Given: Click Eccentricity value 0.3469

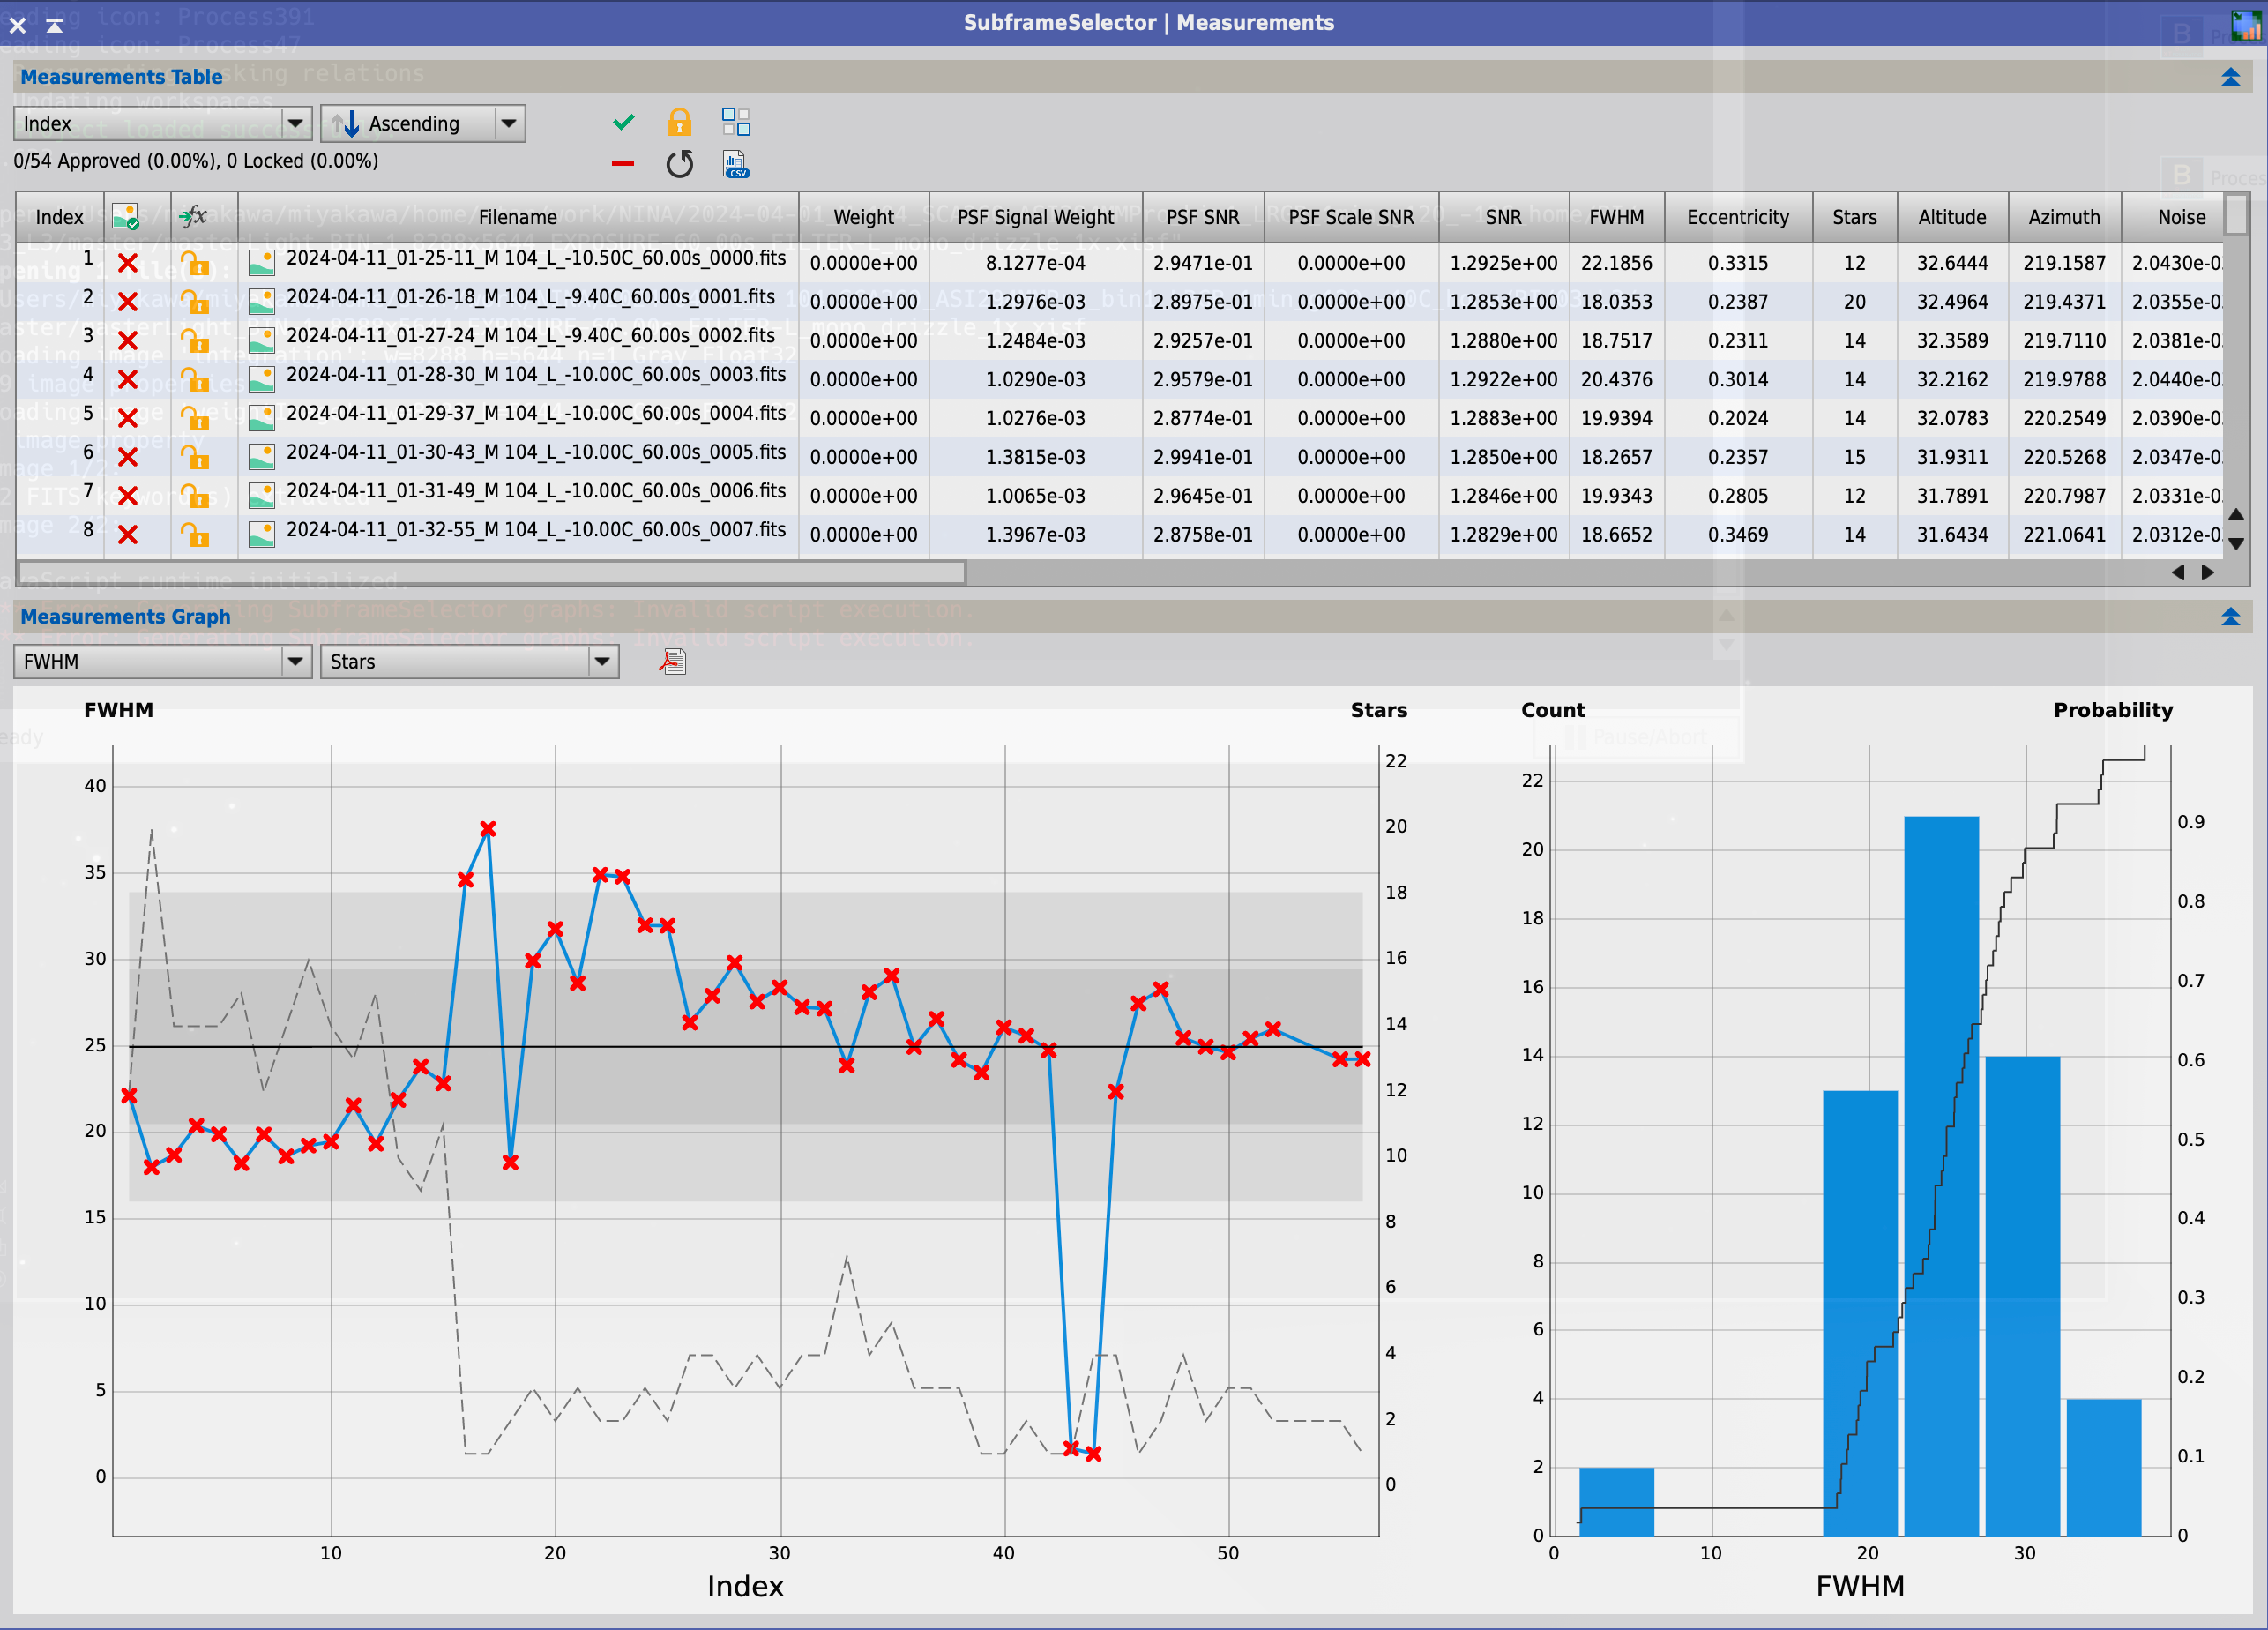Looking at the screenshot, I should click(x=1738, y=535).
